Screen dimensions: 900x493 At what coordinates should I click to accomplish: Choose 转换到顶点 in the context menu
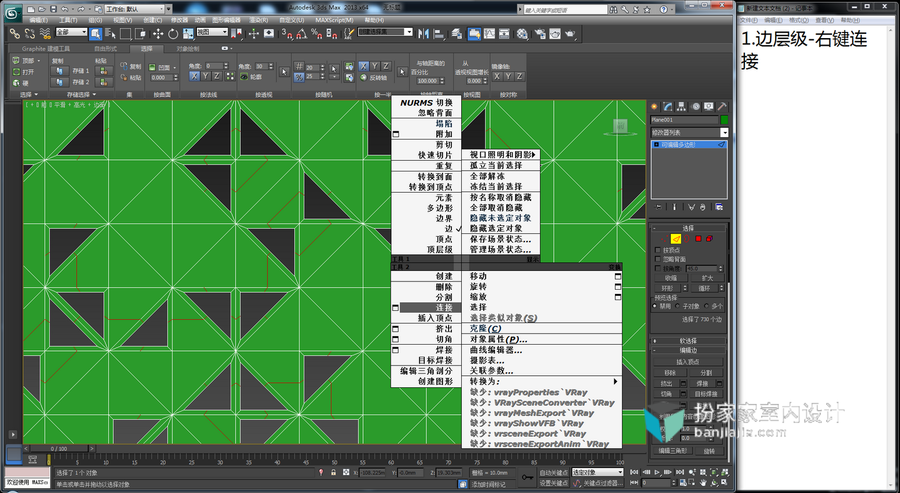pyautogui.click(x=430, y=187)
